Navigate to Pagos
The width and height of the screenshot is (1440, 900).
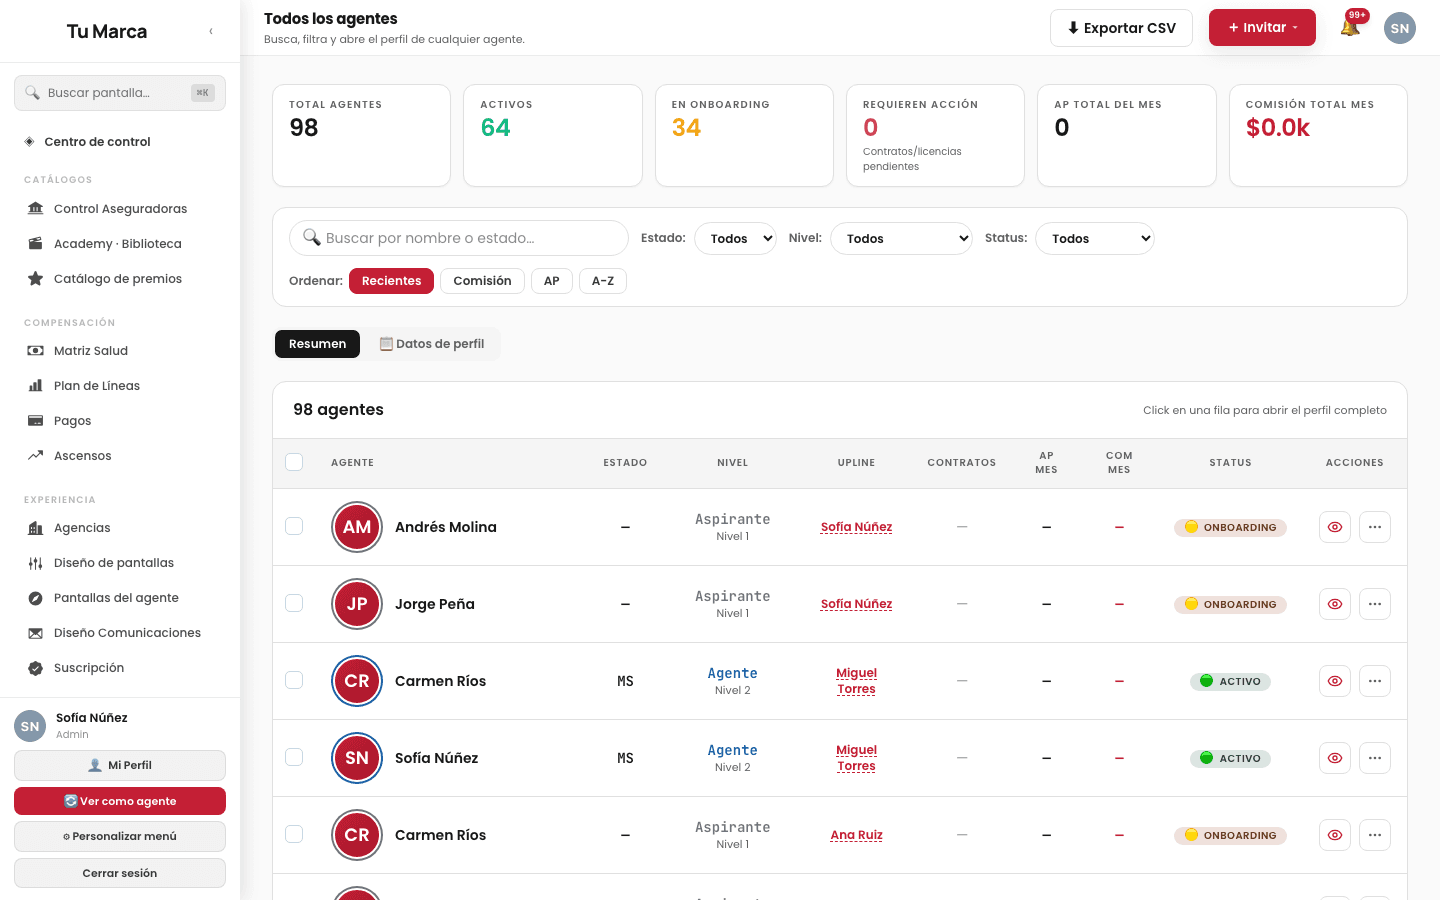(120, 421)
